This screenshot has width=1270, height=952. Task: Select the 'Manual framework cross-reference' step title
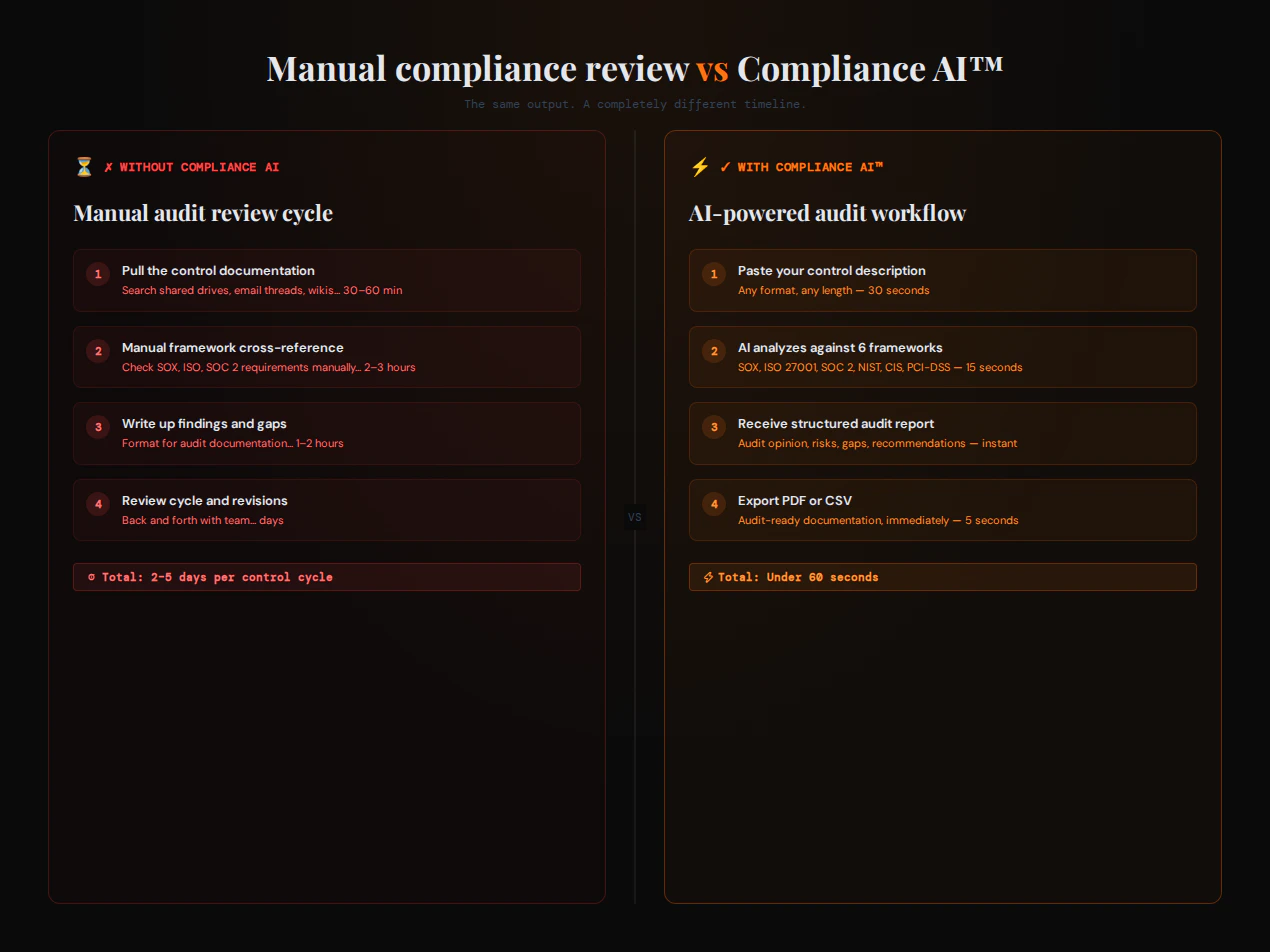pyautogui.click(x=233, y=348)
